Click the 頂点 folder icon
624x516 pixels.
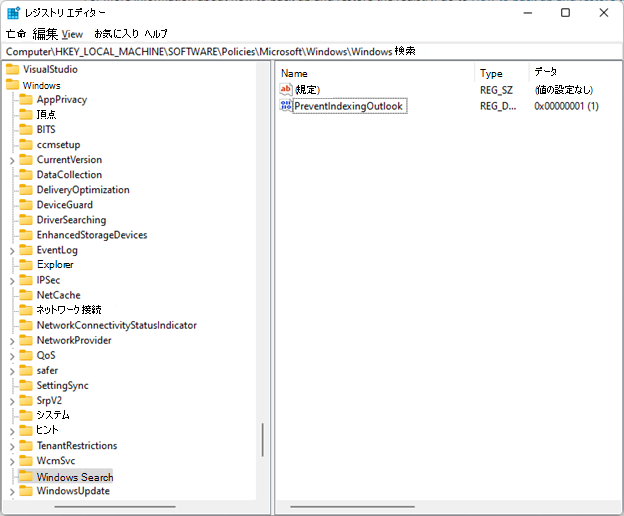click(26, 115)
